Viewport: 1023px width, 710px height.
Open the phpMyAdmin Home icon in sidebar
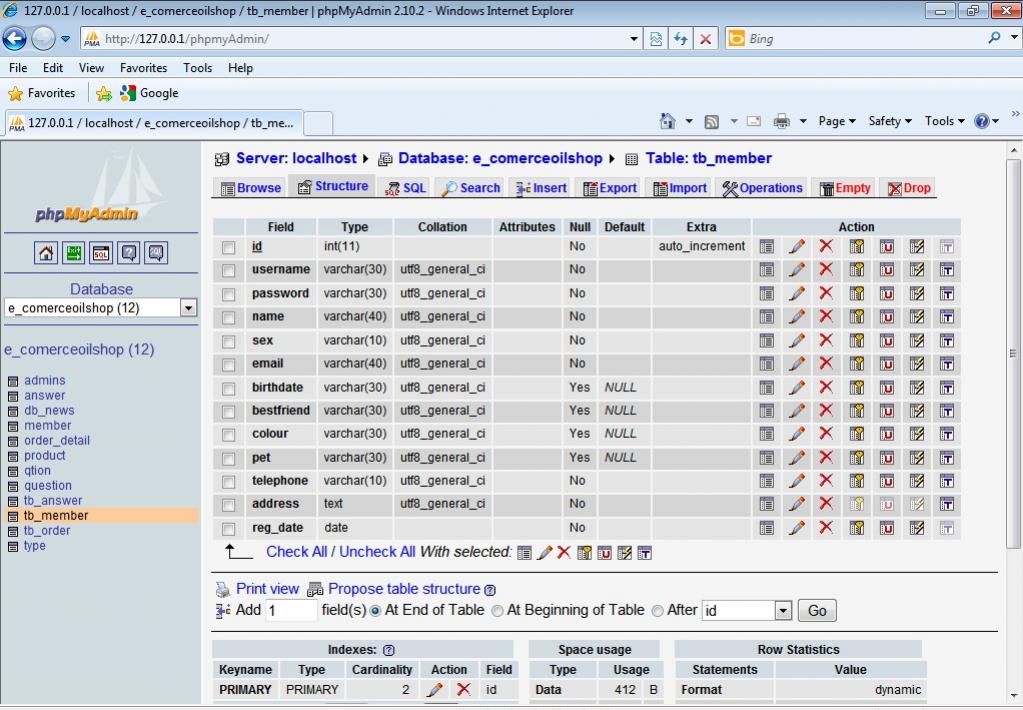pyautogui.click(x=46, y=253)
